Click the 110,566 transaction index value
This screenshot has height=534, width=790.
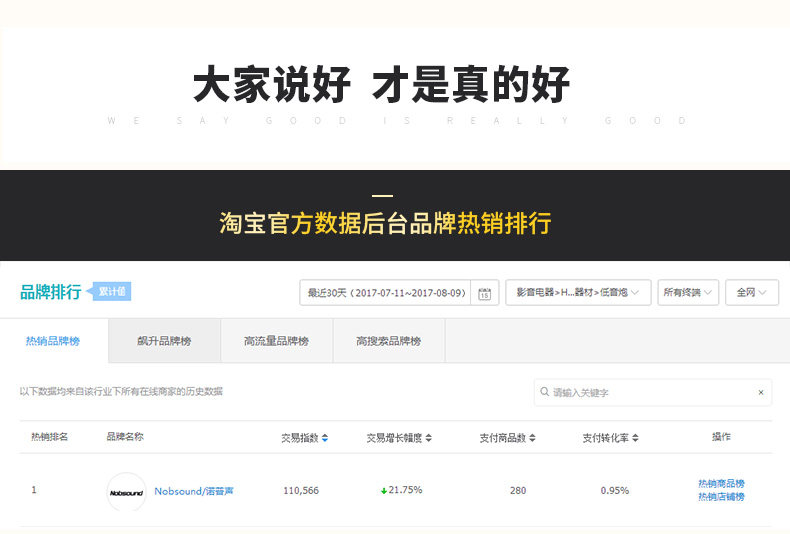click(x=301, y=491)
